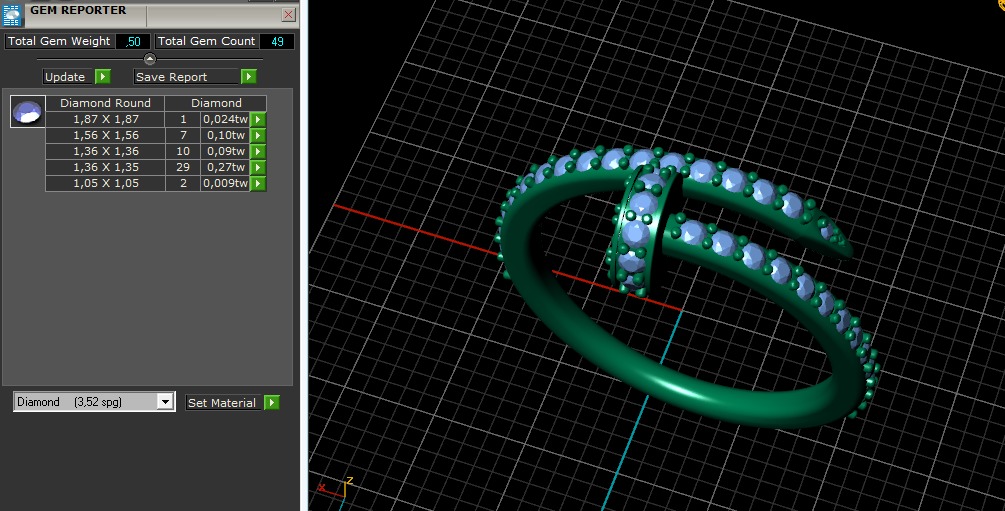The image size is (1005, 511).
Task: Select the 1,36 X 1,36 size cell
Action: (105, 151)
